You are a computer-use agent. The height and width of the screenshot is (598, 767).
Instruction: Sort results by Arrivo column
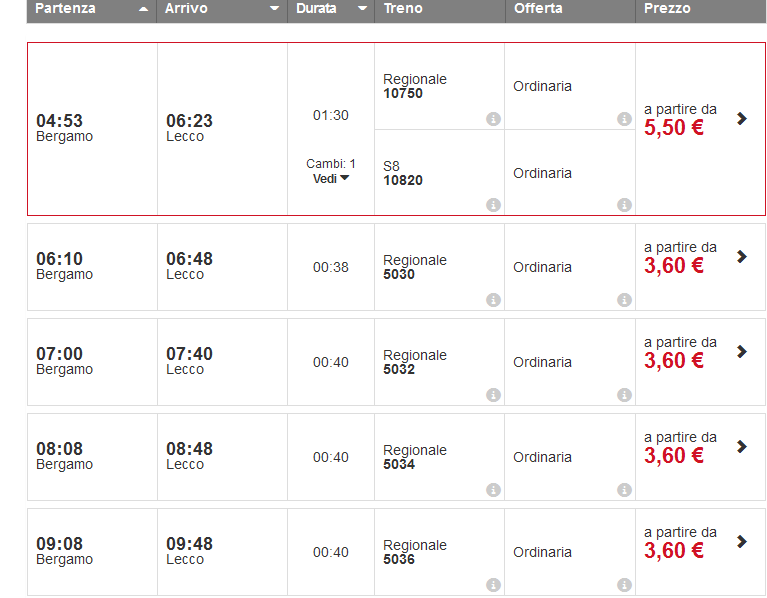tap(222, 8)
